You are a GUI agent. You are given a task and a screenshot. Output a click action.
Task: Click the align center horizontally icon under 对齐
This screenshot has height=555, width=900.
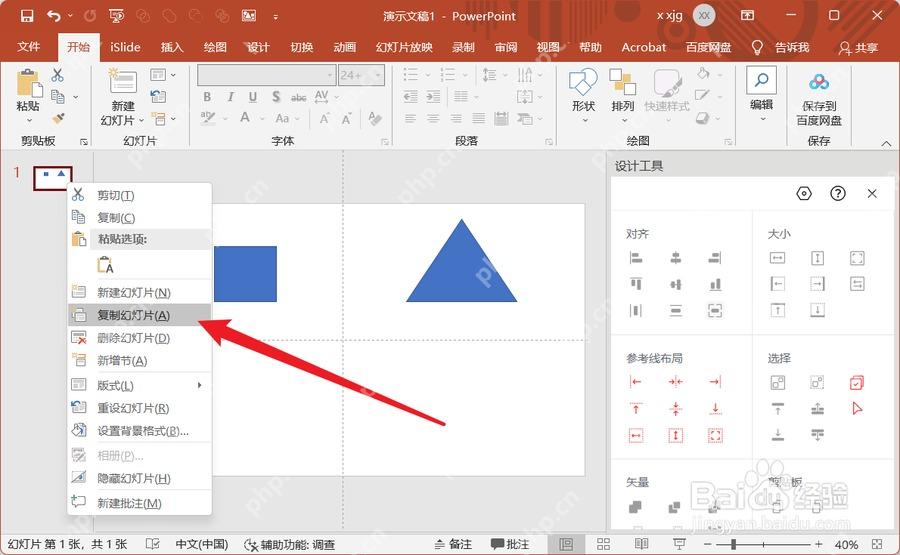(x=676, y=258)
